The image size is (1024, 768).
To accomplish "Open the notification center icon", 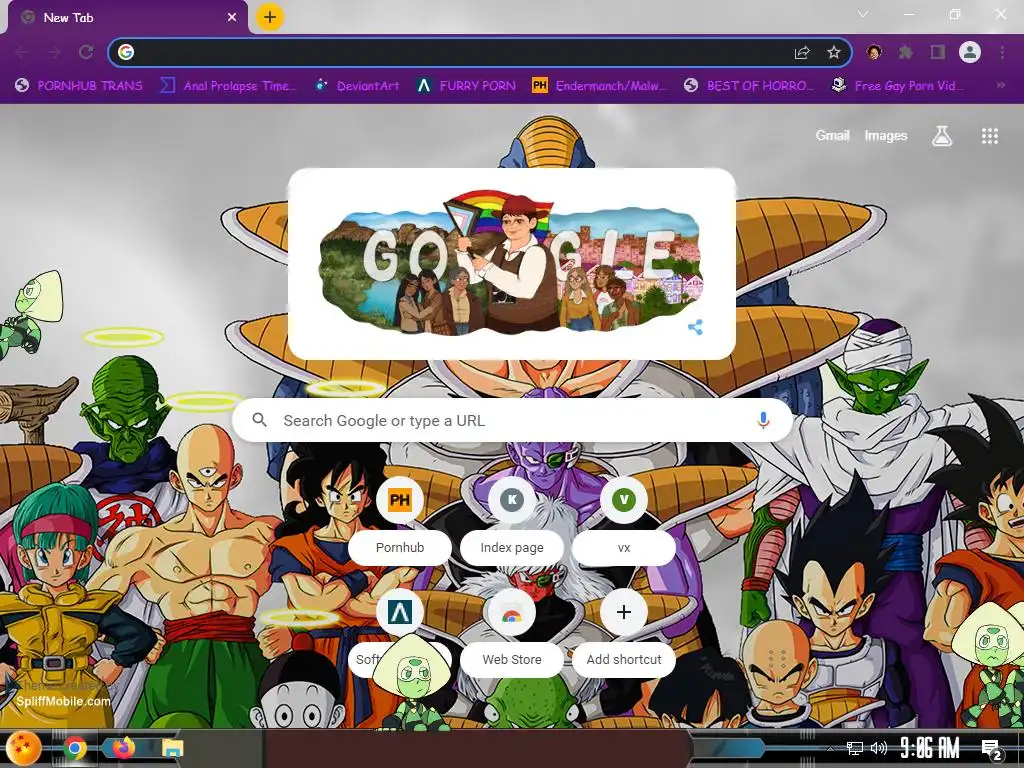I will [x=992, y=750].
